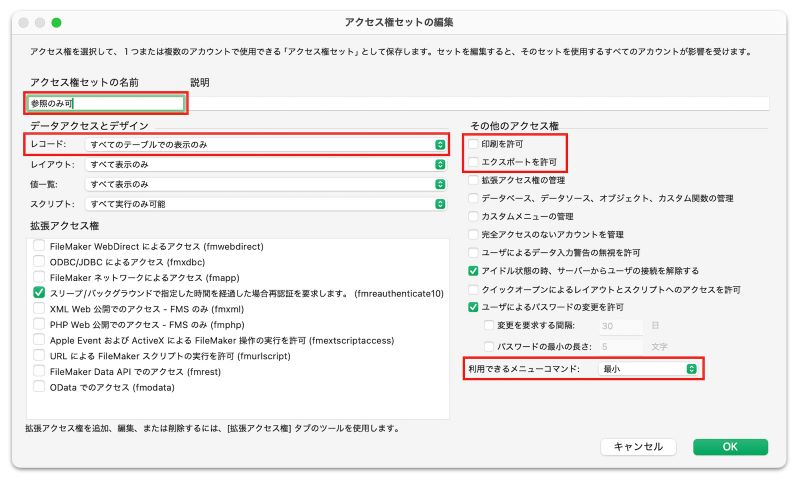Uncheck ユーザによるパスワードの変更を許可
The width and height of the screenshot is (800, 481).
pyautogui.click(x=473, y=307)
